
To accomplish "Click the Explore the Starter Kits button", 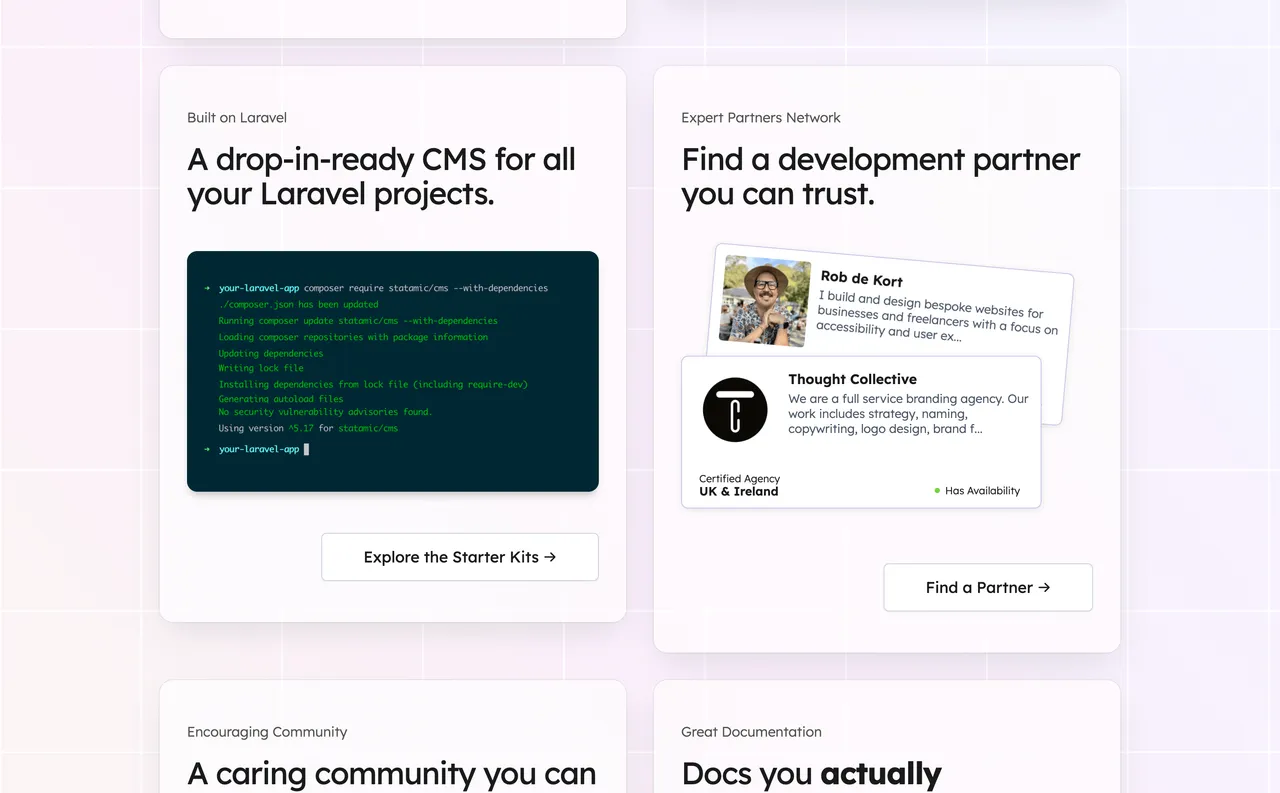I will click(459, 557).
